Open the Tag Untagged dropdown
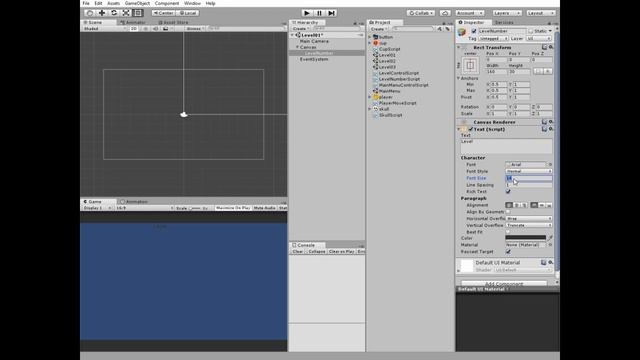 coord(493,38)
